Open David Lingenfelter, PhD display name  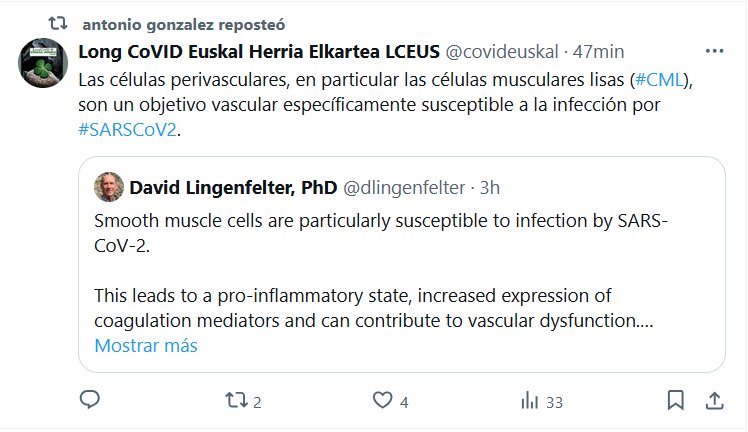tap(234, 187)
